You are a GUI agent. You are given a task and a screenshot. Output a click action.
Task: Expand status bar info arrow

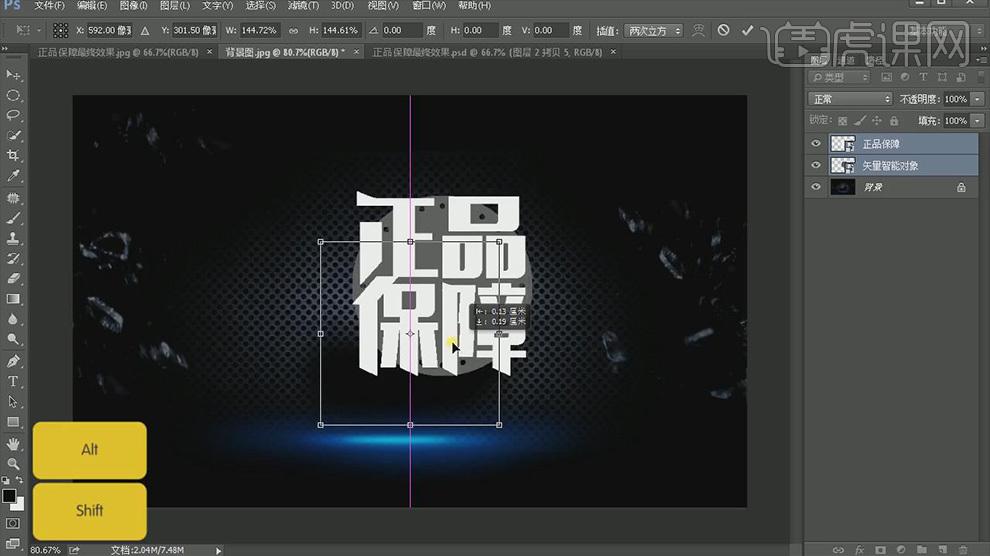coord(218,550)
